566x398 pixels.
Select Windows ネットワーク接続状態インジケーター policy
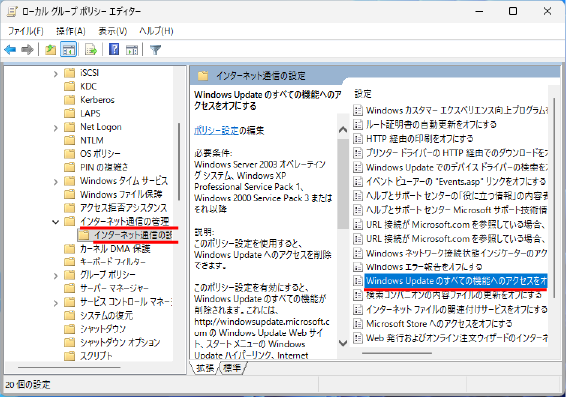pyautogui.click(x=457, y=253)
